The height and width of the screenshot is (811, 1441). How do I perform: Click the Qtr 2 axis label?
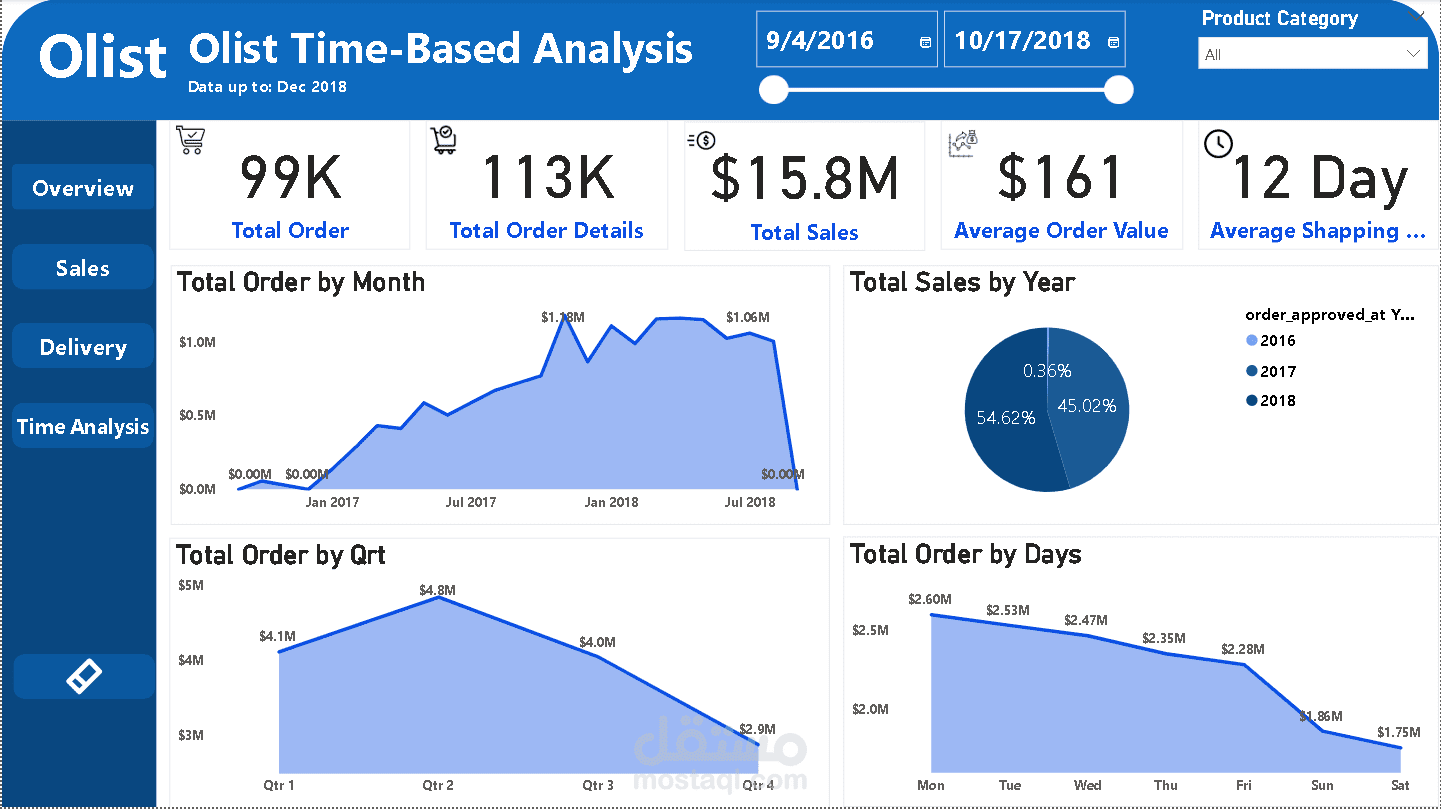438,786
